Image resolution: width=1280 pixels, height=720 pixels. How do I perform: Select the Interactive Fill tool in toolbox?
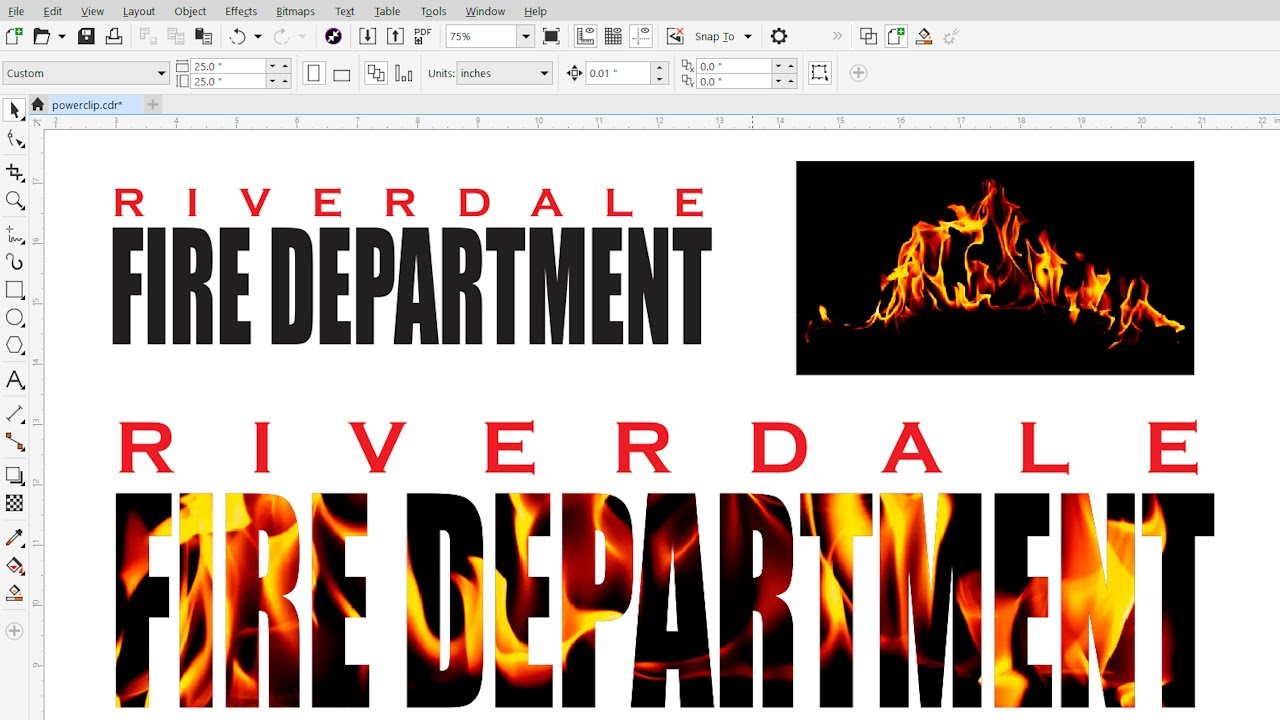click(x=14, y=566)
